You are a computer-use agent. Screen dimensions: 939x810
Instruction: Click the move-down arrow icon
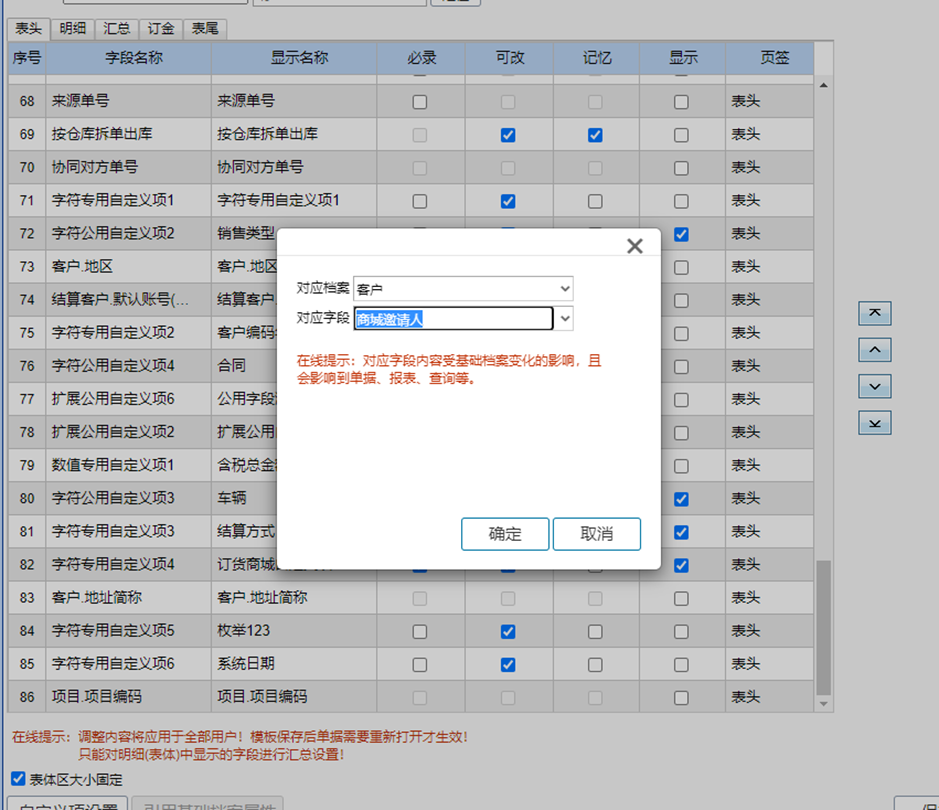(874, 386)
